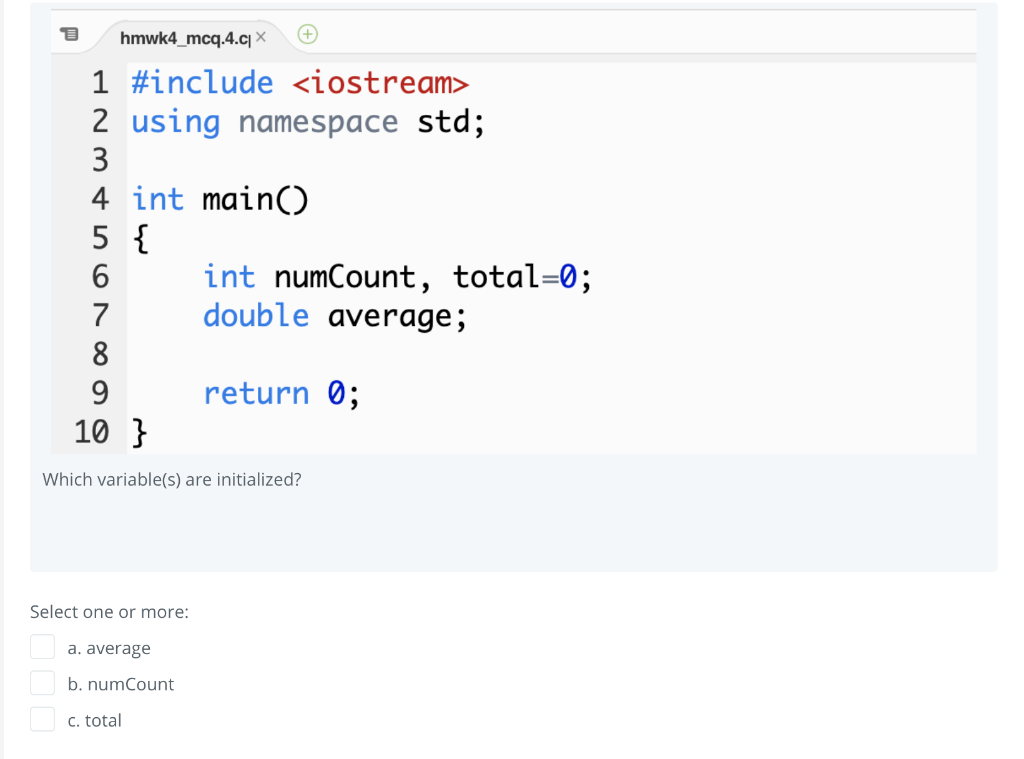Screen dimensions: 1024x759
Task: Click the keyword namespace on line 2
Action: pos(318,121)
